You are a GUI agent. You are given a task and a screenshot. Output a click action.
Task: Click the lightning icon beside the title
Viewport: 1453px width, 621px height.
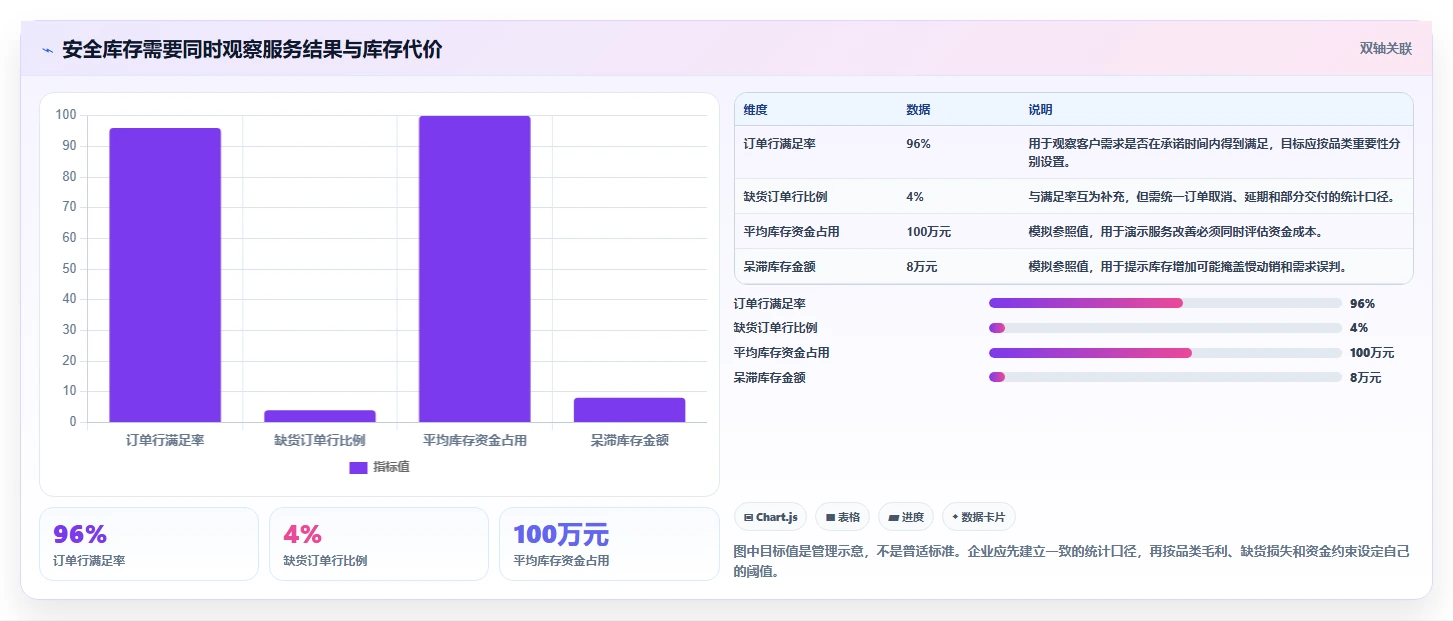point(47,50)
